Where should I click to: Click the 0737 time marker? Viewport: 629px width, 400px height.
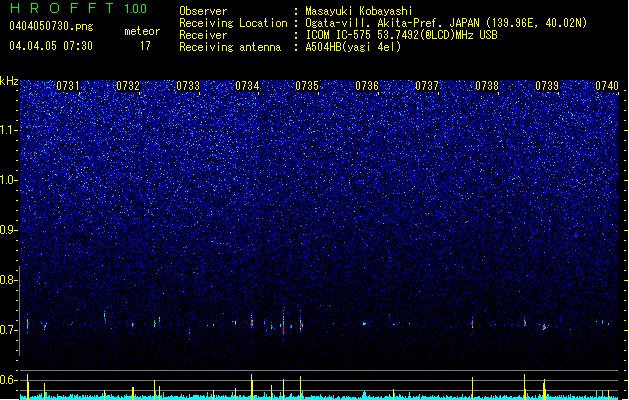click(x=427, y=86)
